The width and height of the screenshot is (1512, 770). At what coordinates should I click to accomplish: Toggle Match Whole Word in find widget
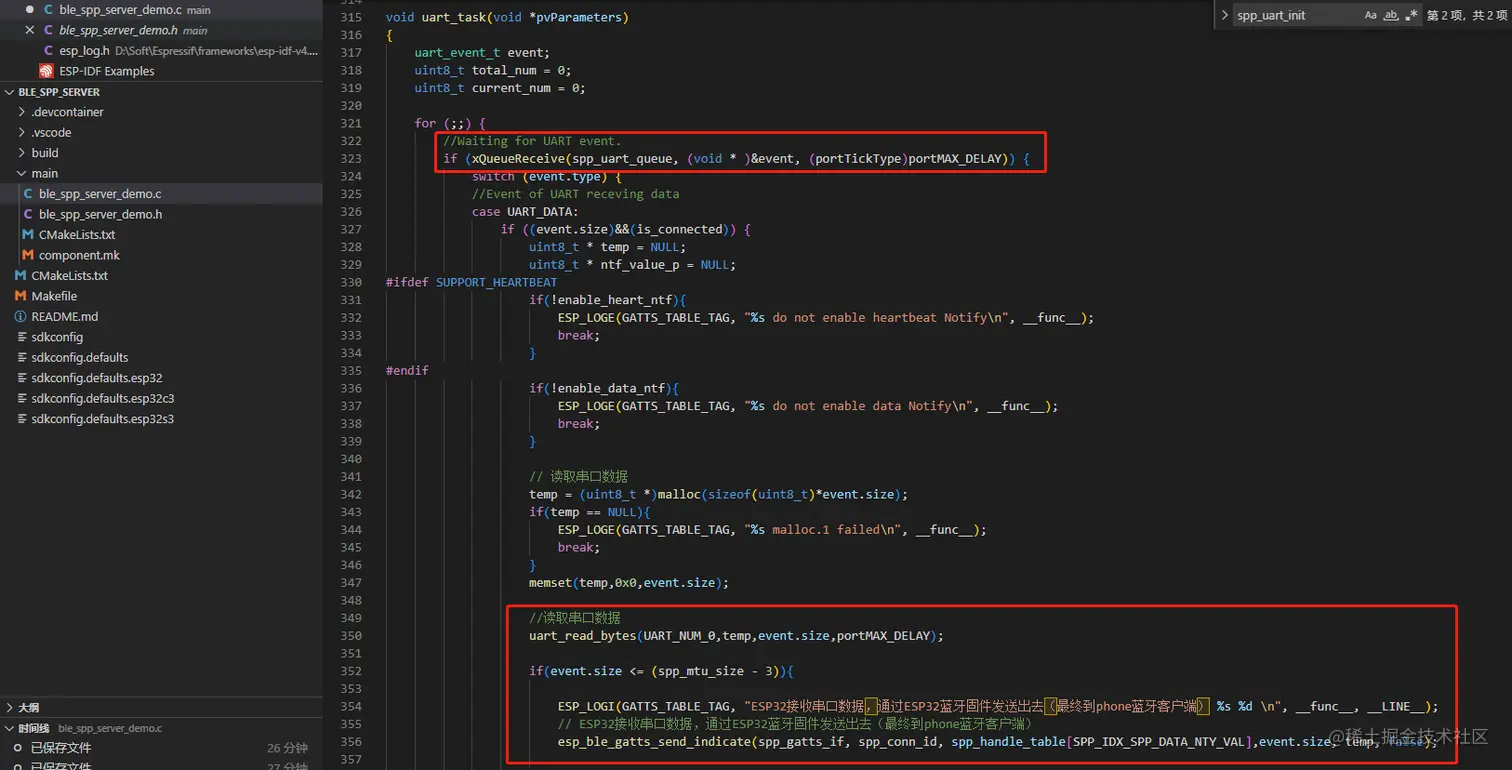[1391, 15]
